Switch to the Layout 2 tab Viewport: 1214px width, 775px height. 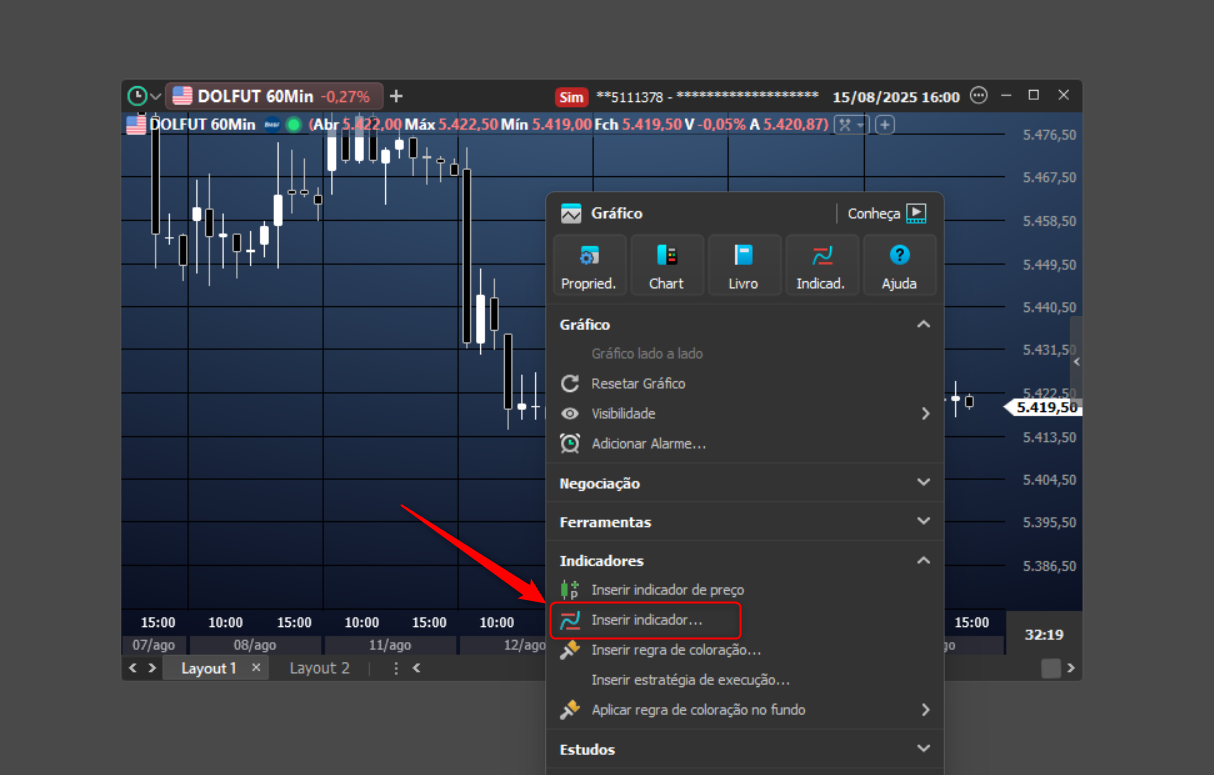(x=320, y=668)
